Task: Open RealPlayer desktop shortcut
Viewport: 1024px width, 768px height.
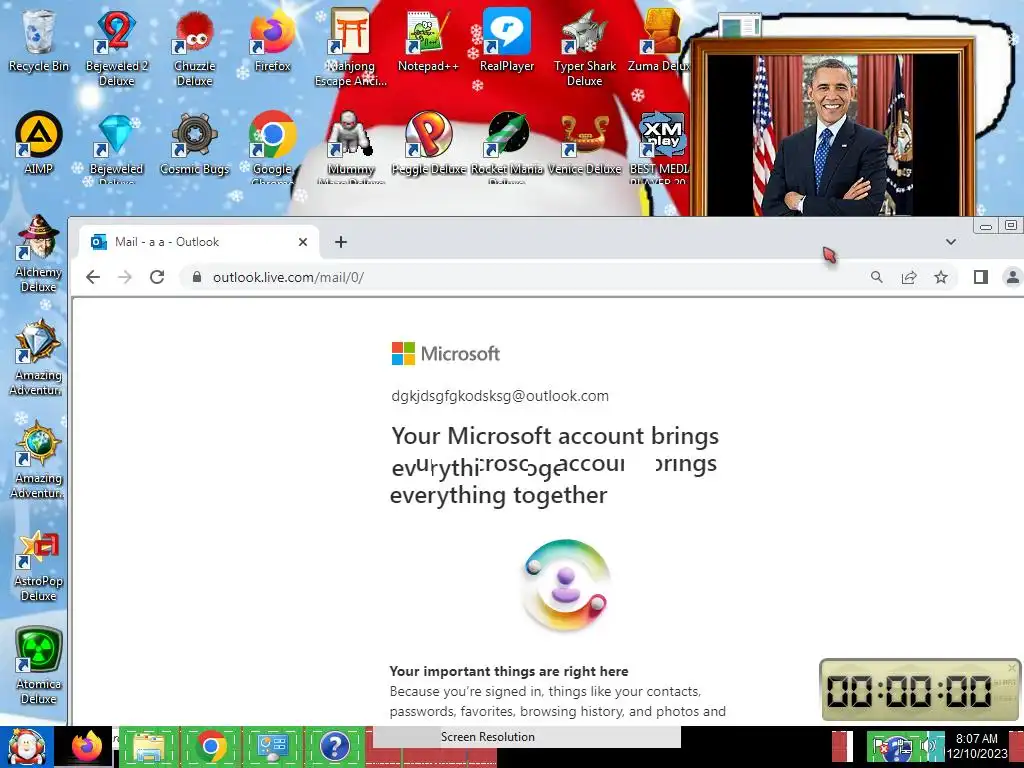Action: (x=507, y=40)
